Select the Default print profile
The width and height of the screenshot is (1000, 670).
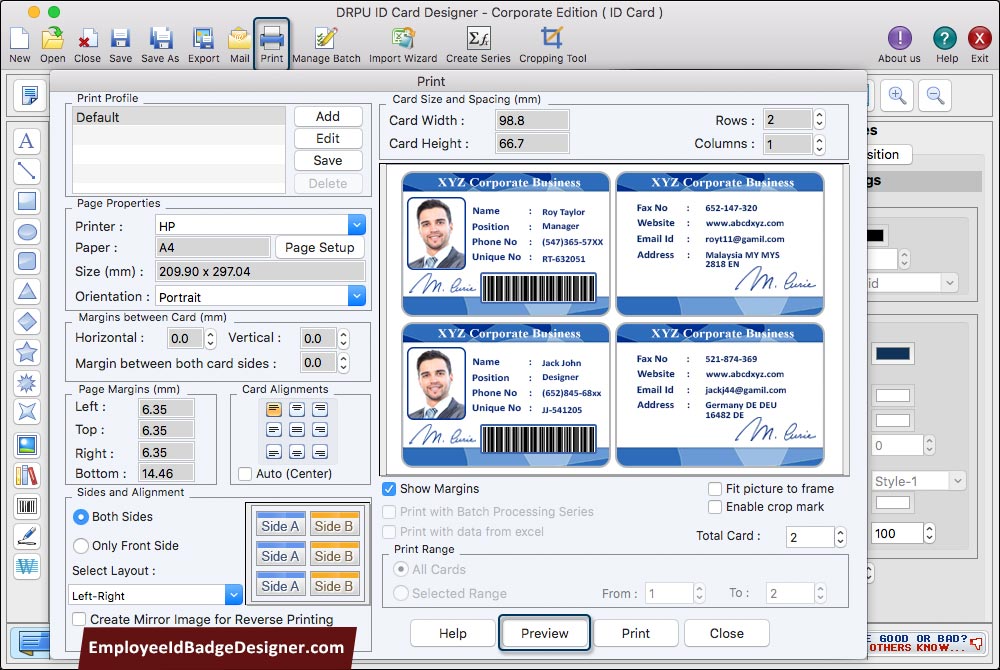click(x=179, y=117)
